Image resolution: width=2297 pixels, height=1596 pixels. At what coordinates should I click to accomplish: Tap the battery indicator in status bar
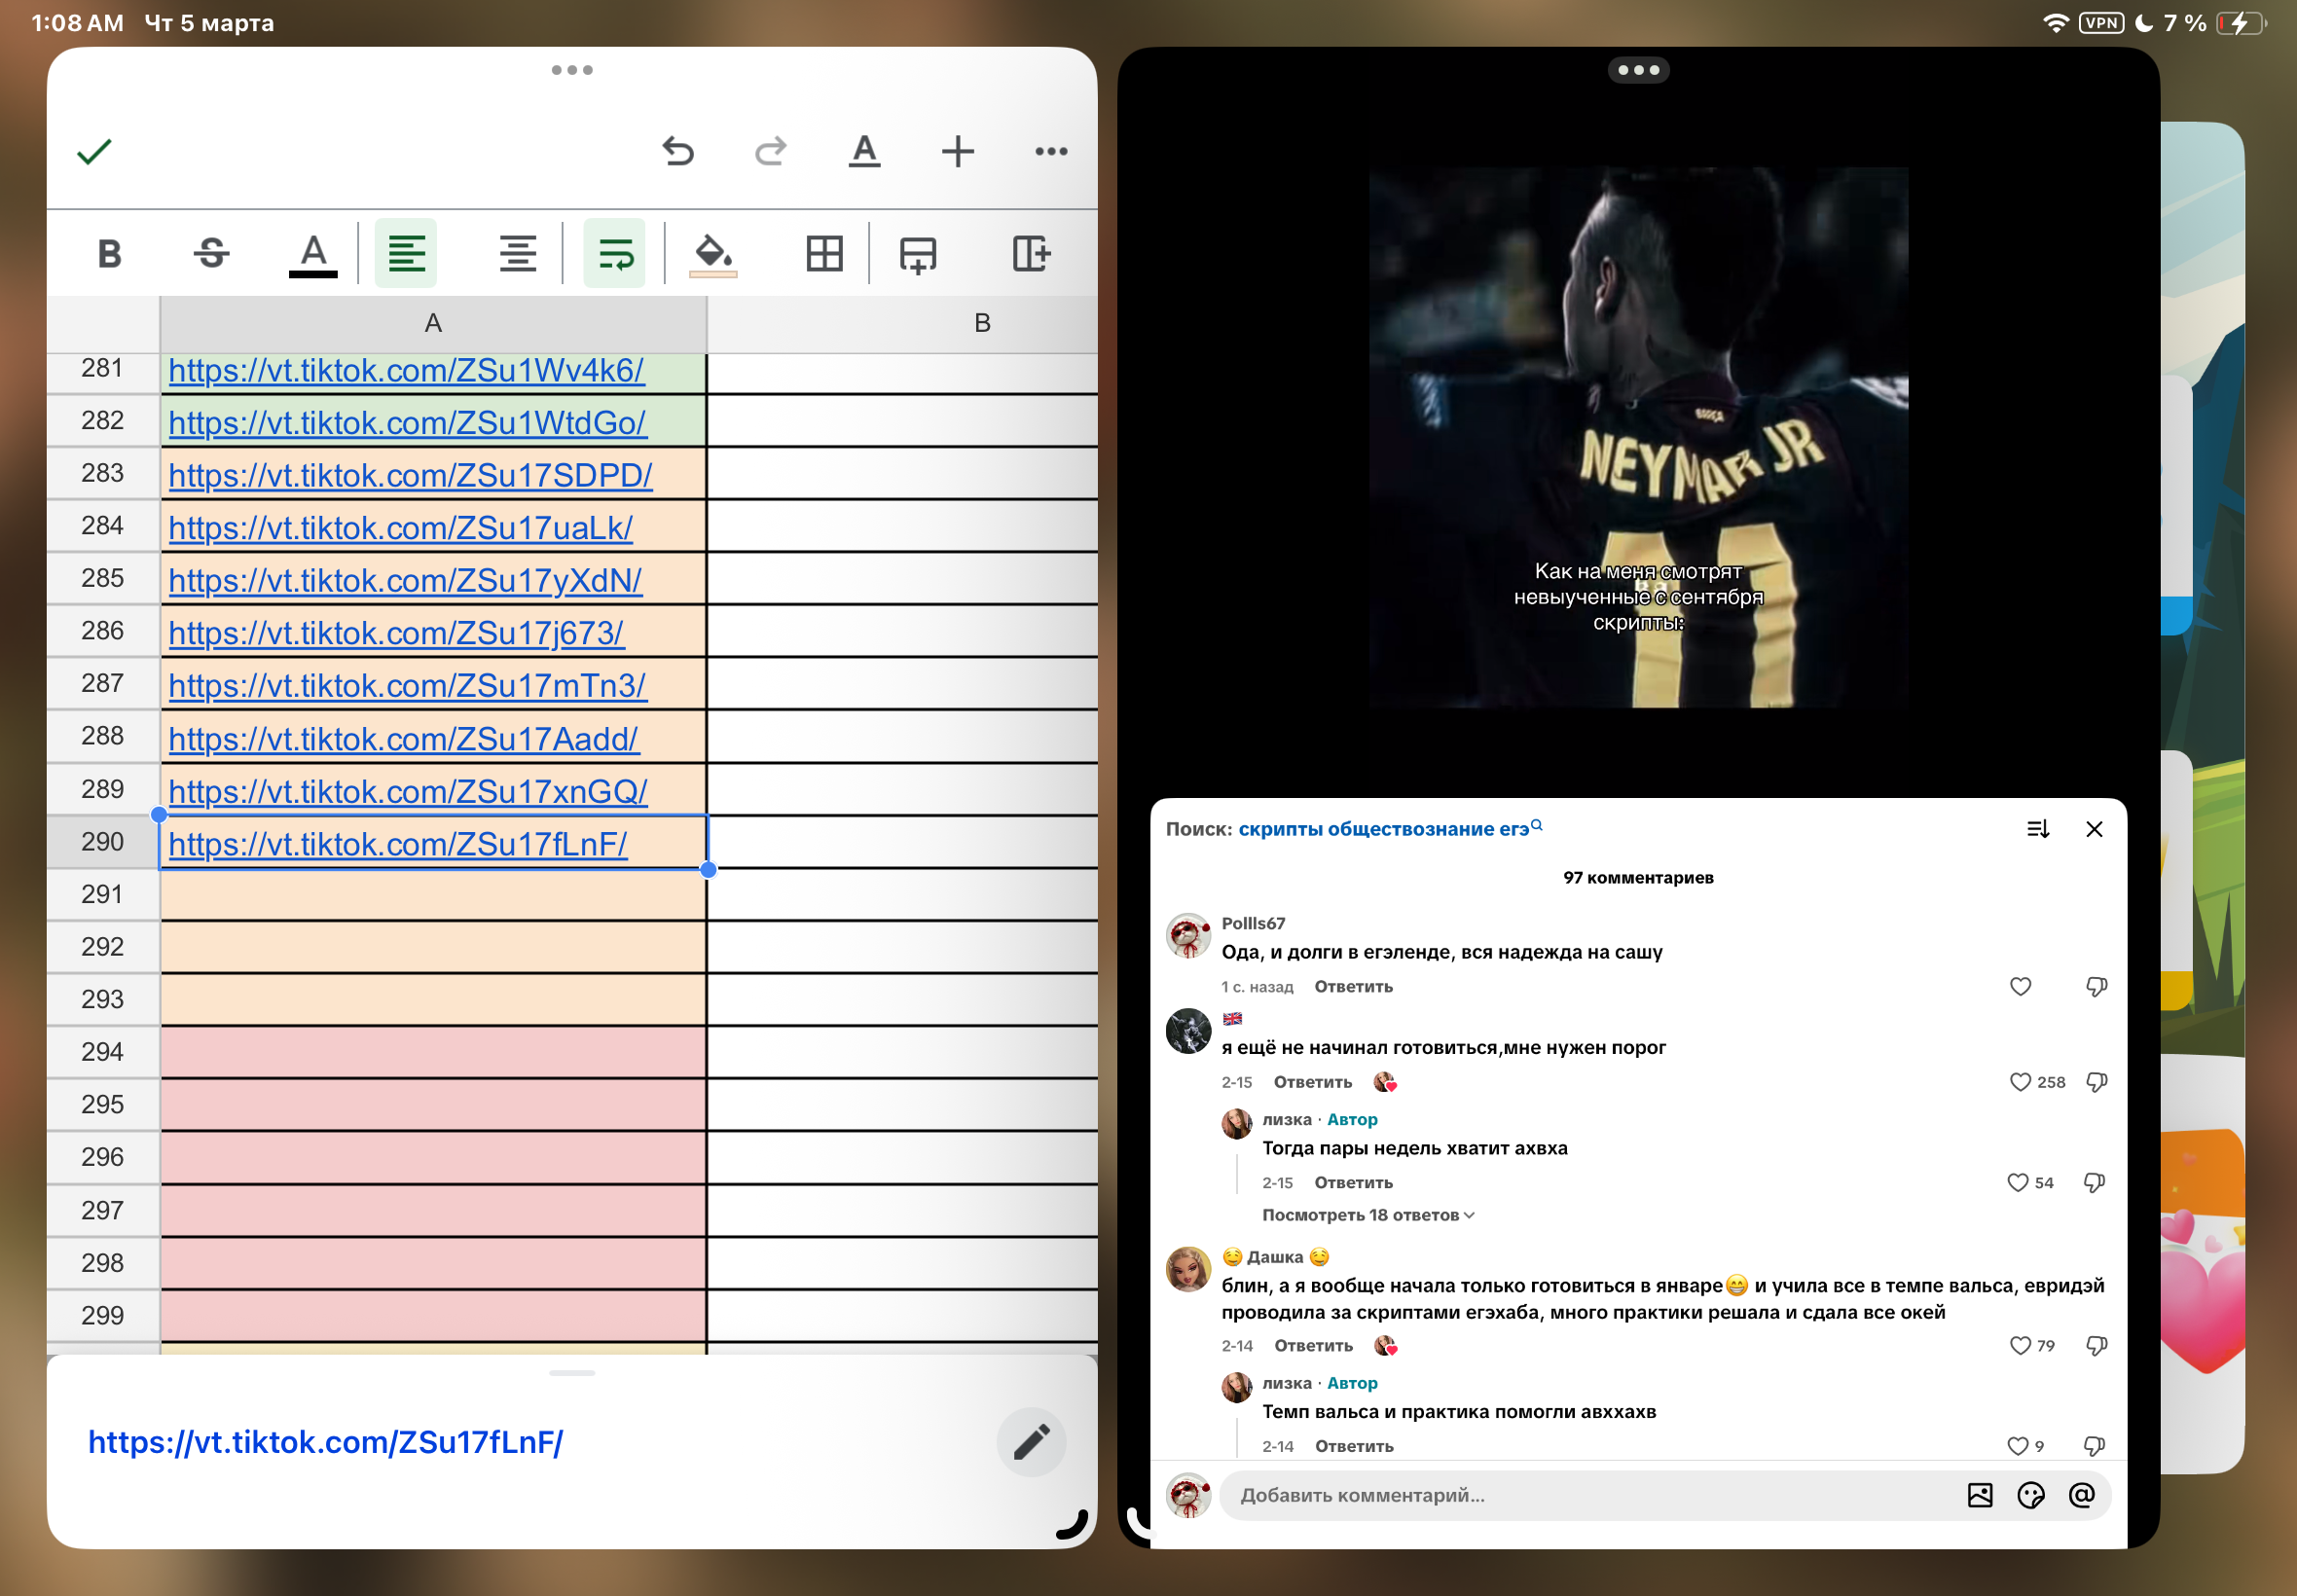[2241, 23]
